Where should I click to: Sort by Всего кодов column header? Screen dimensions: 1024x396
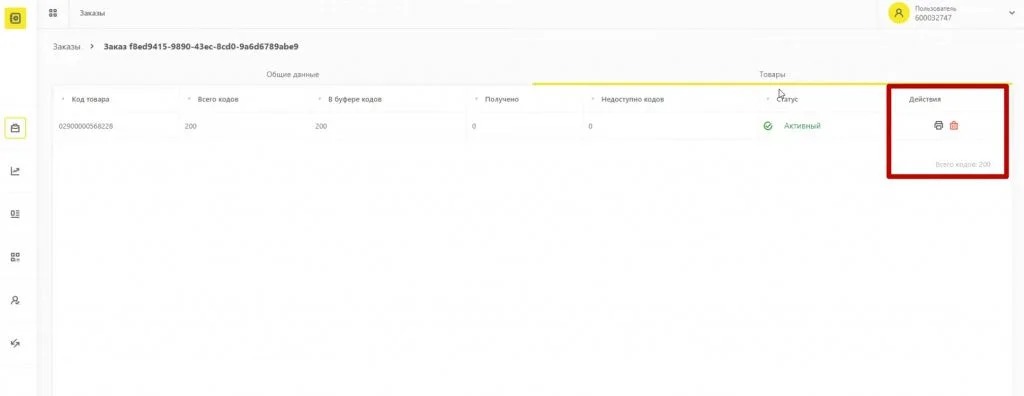pos(218,99)
